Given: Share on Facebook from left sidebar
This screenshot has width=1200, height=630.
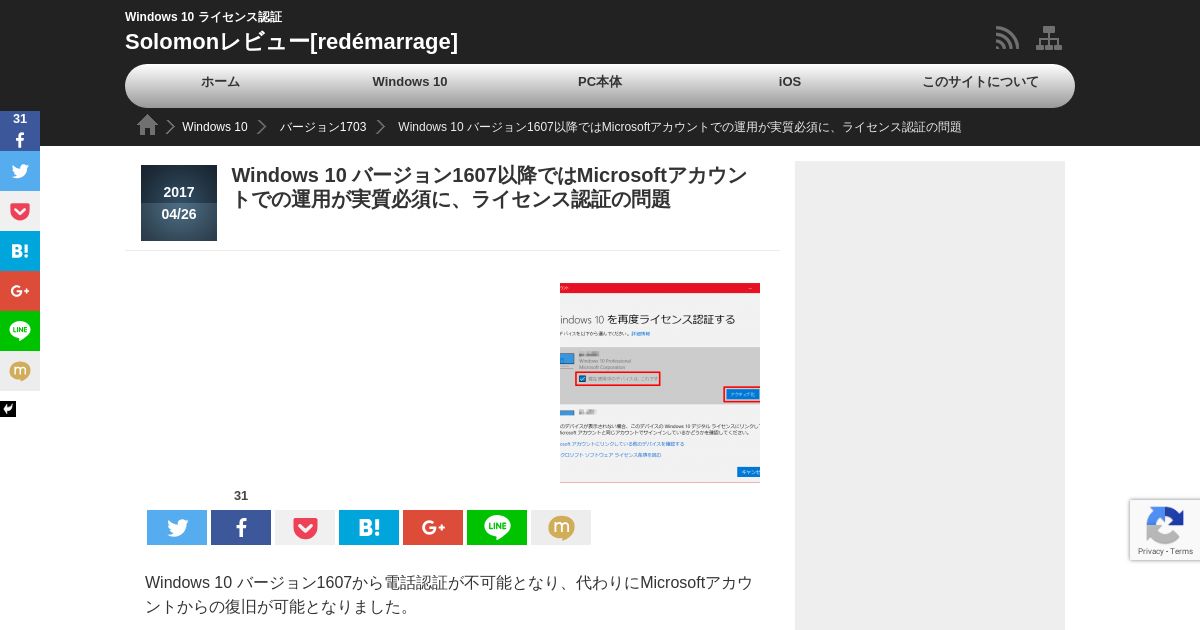Looking at the screenshot, I should 20,131.
